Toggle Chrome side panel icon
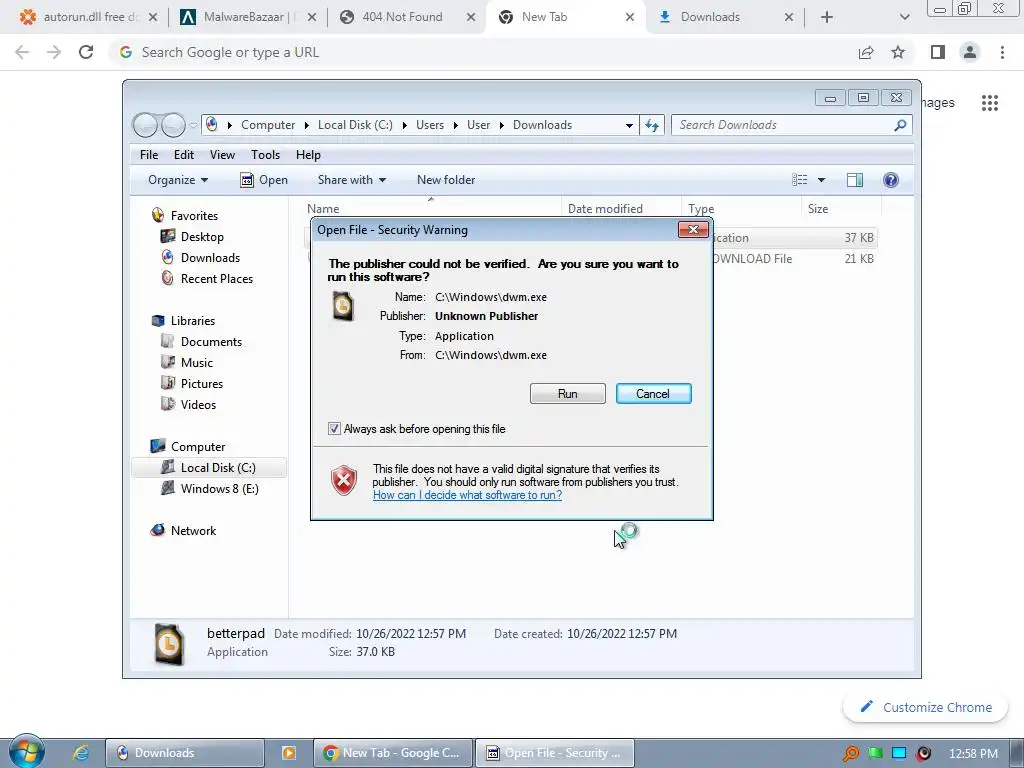 click(938, 52)
